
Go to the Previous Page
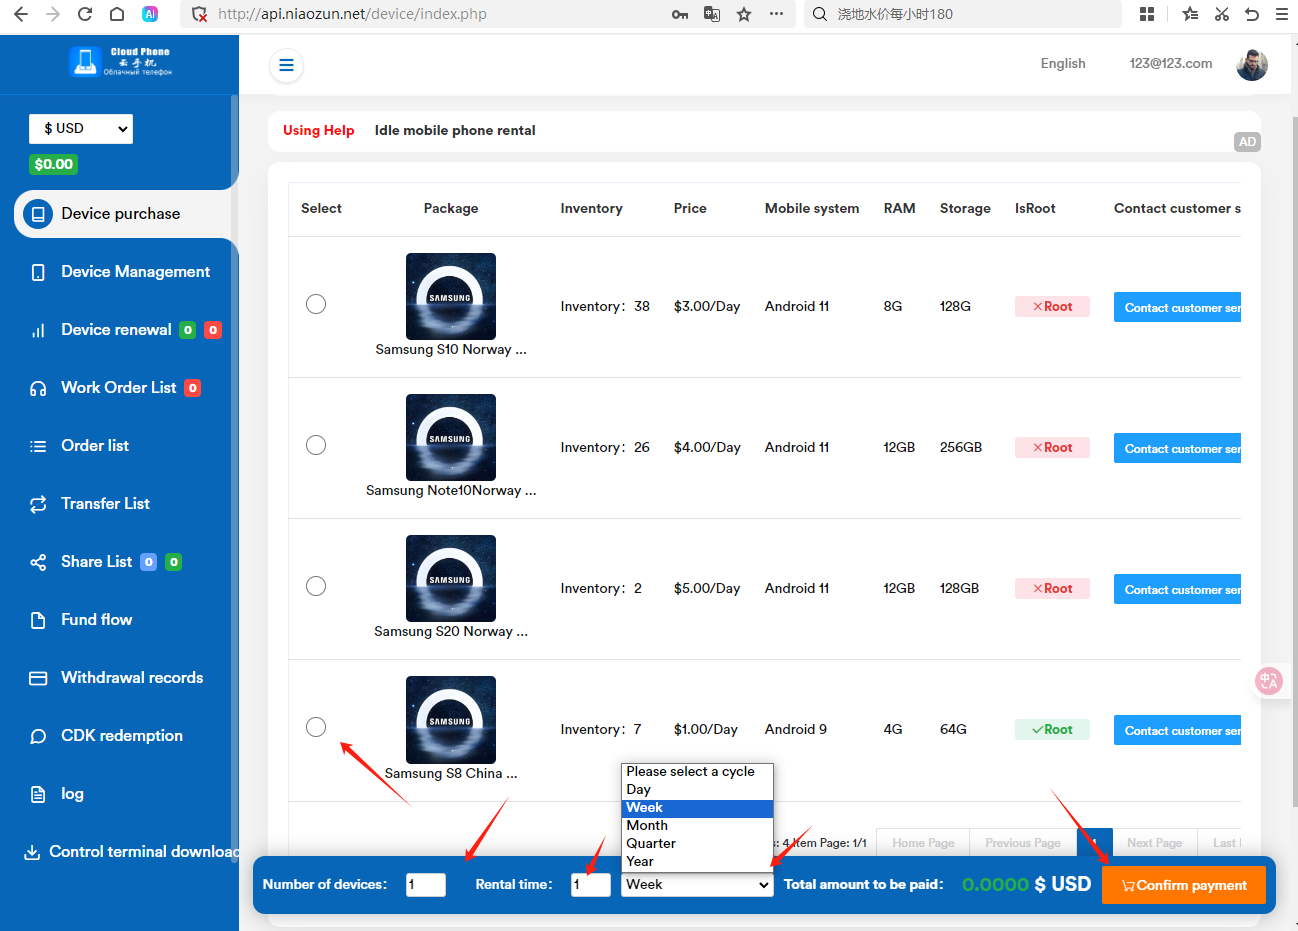coord(1023,843)
